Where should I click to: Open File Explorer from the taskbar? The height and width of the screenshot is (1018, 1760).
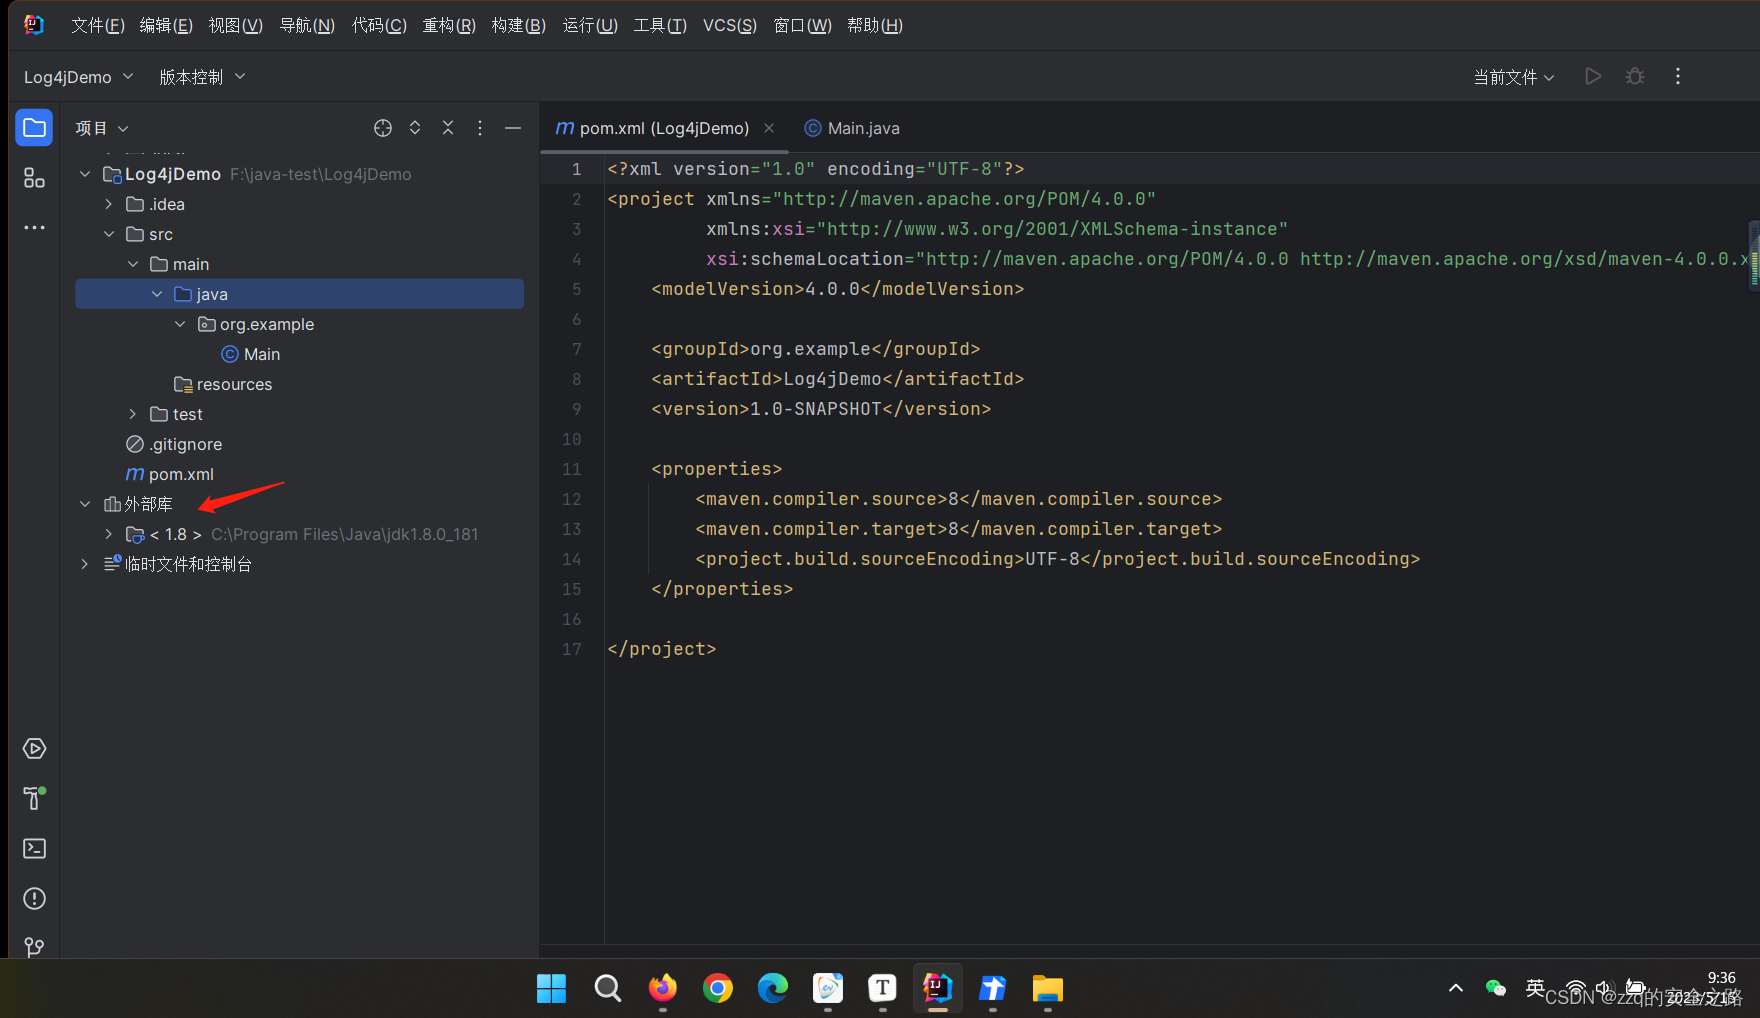[x=1047, y=989]
